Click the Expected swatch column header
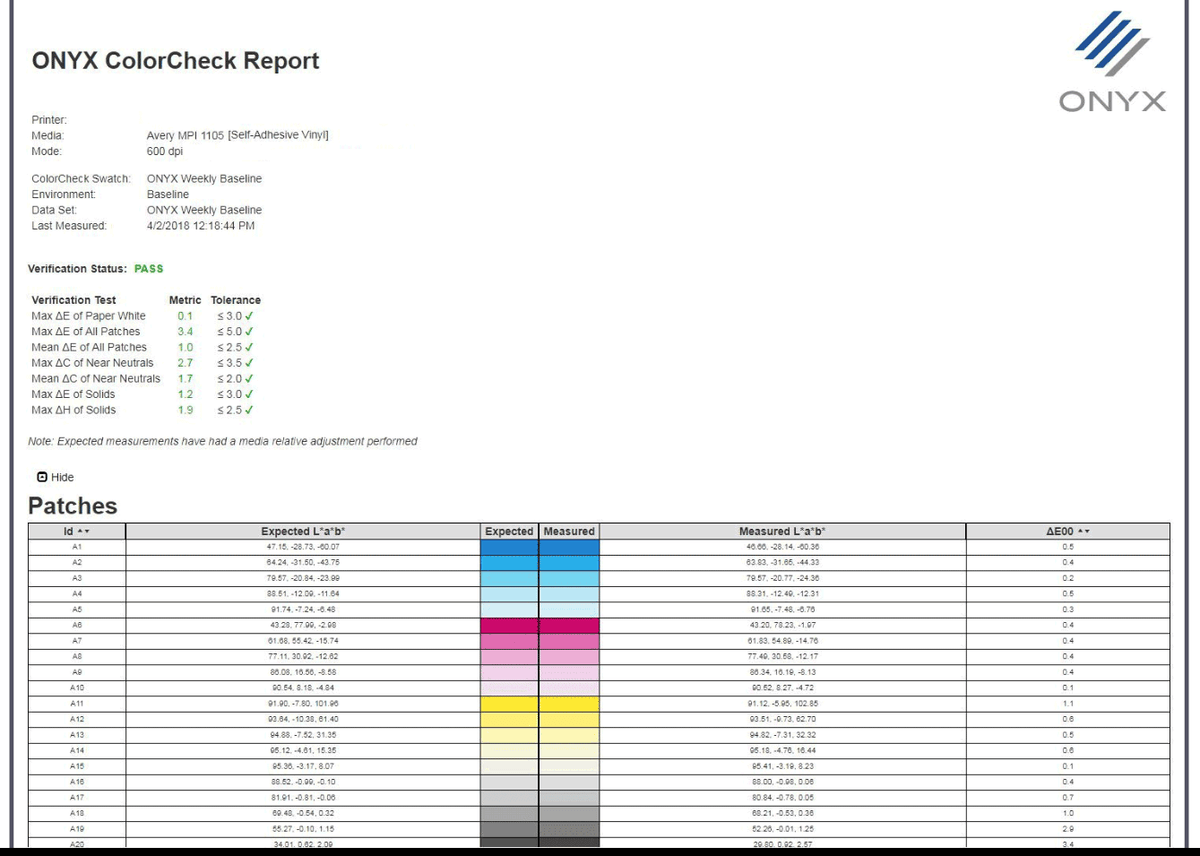The width and height of the screenshot is (1200, 856). (509, 531)
